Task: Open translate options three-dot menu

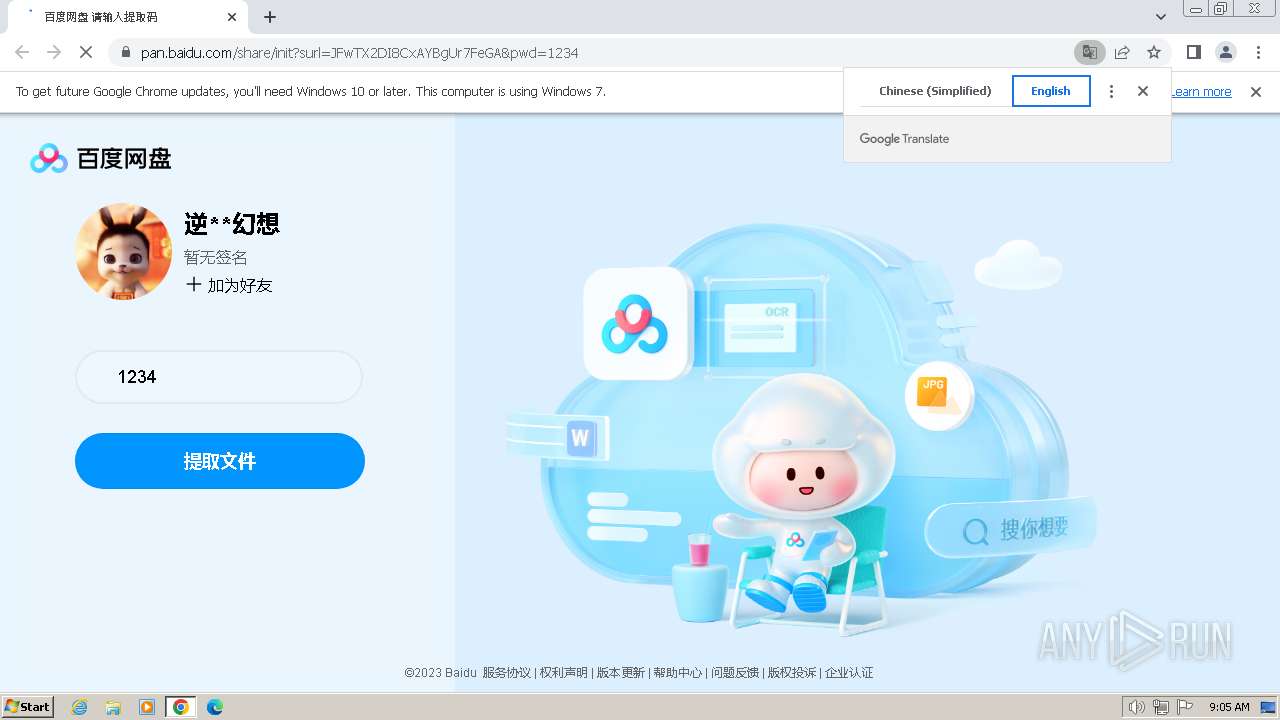Action: point(1111,91)
